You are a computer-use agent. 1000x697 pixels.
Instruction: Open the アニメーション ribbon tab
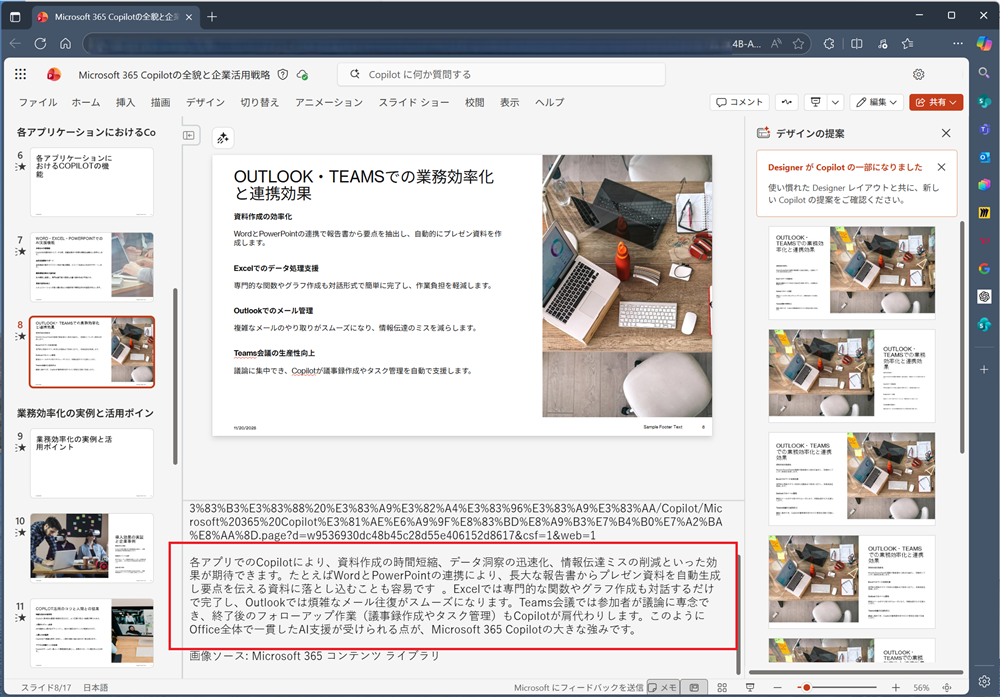329,102
